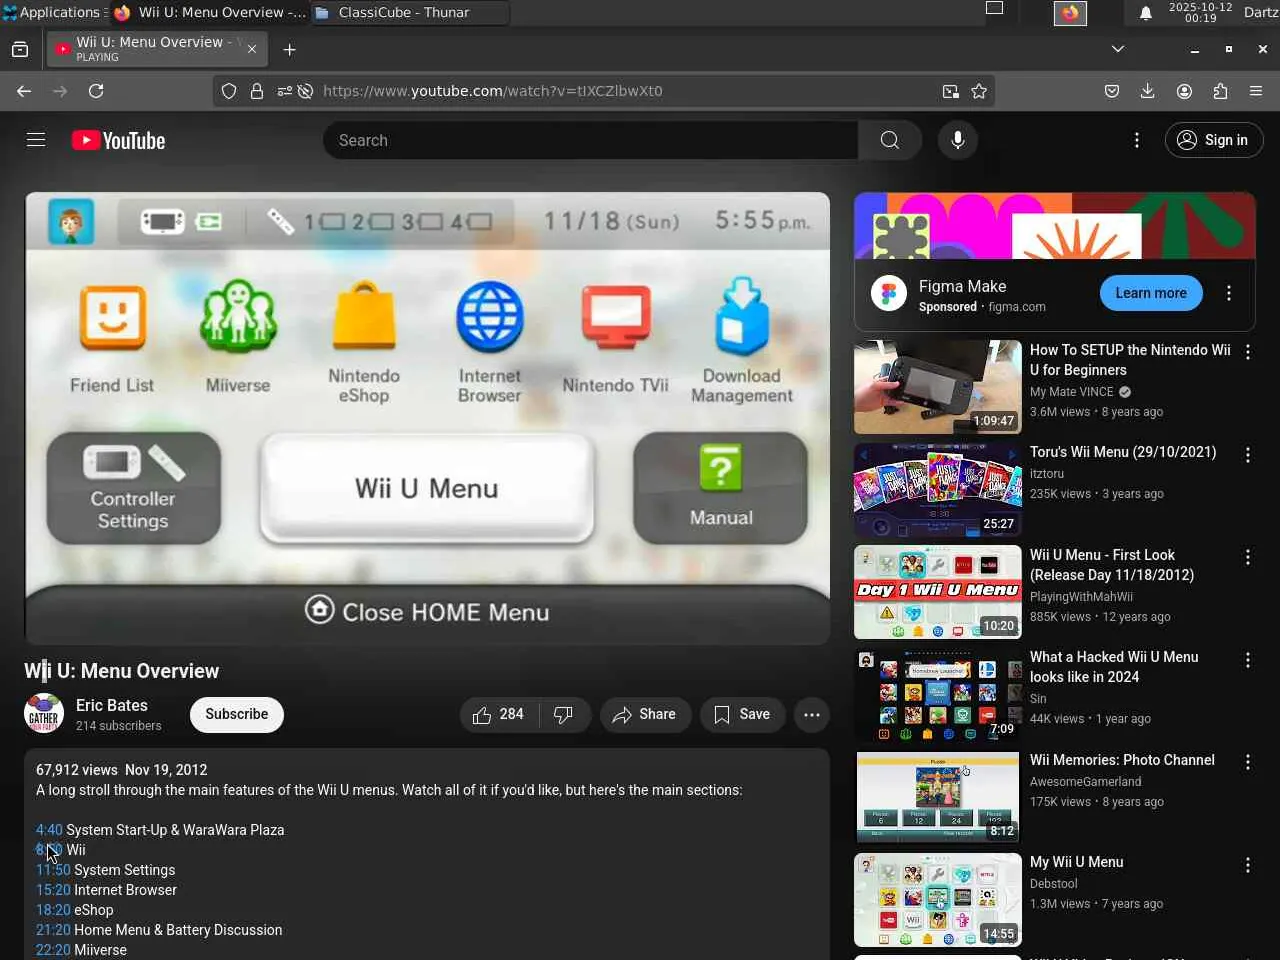Close the Wii U: Menu Overview tab
1280x960 pixels.
click(252, 49)
